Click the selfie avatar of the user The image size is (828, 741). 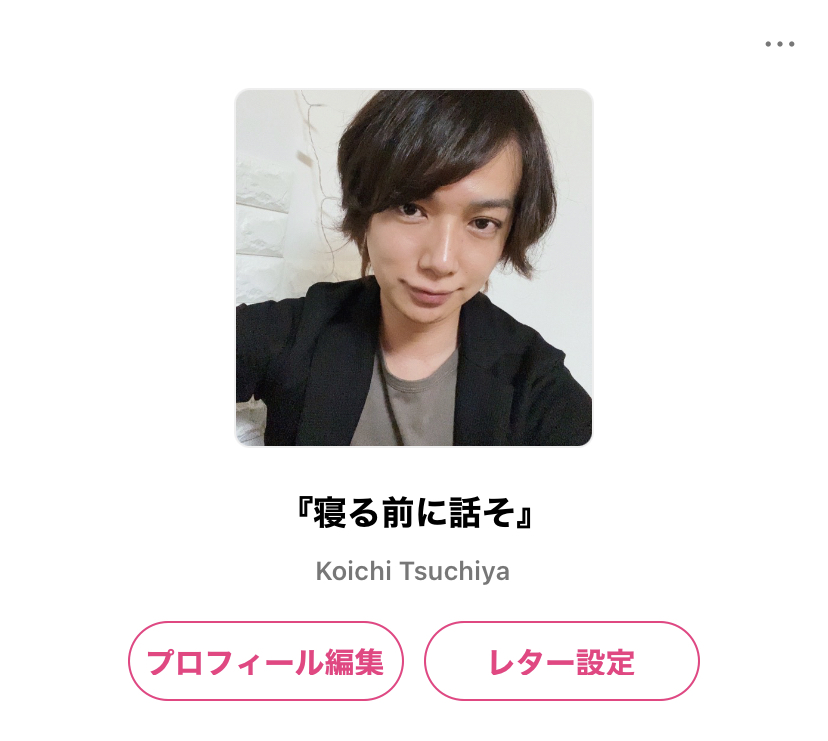[413, 267]
